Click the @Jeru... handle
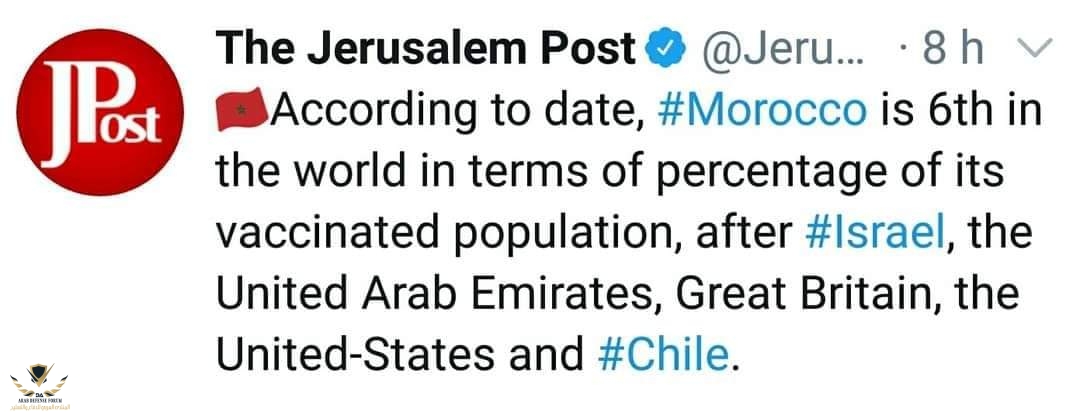This screenshot has width=1080, height=412. click(x=781, y=50)
